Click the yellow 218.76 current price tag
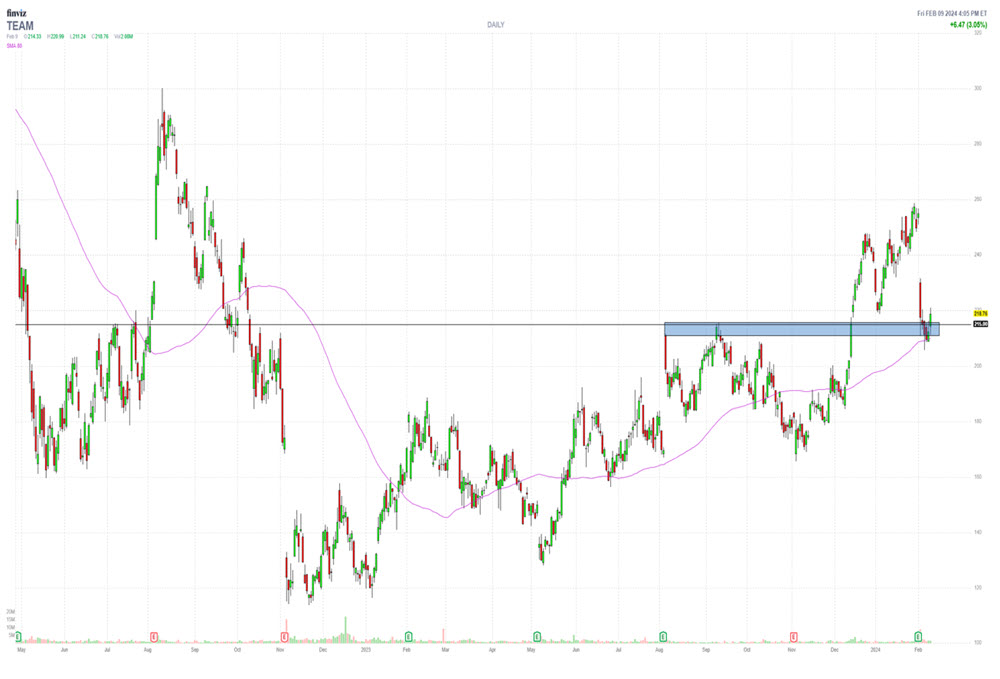The image size is (1000, 679). pyautogui.click(x=980, y=313)
